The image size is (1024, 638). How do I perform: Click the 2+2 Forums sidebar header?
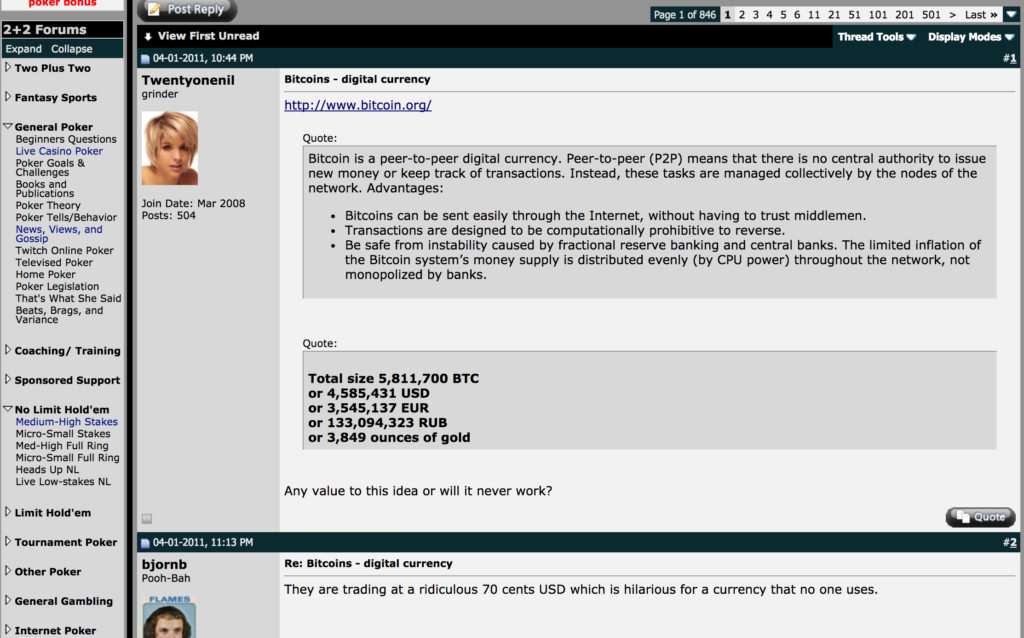coord(62,29)
